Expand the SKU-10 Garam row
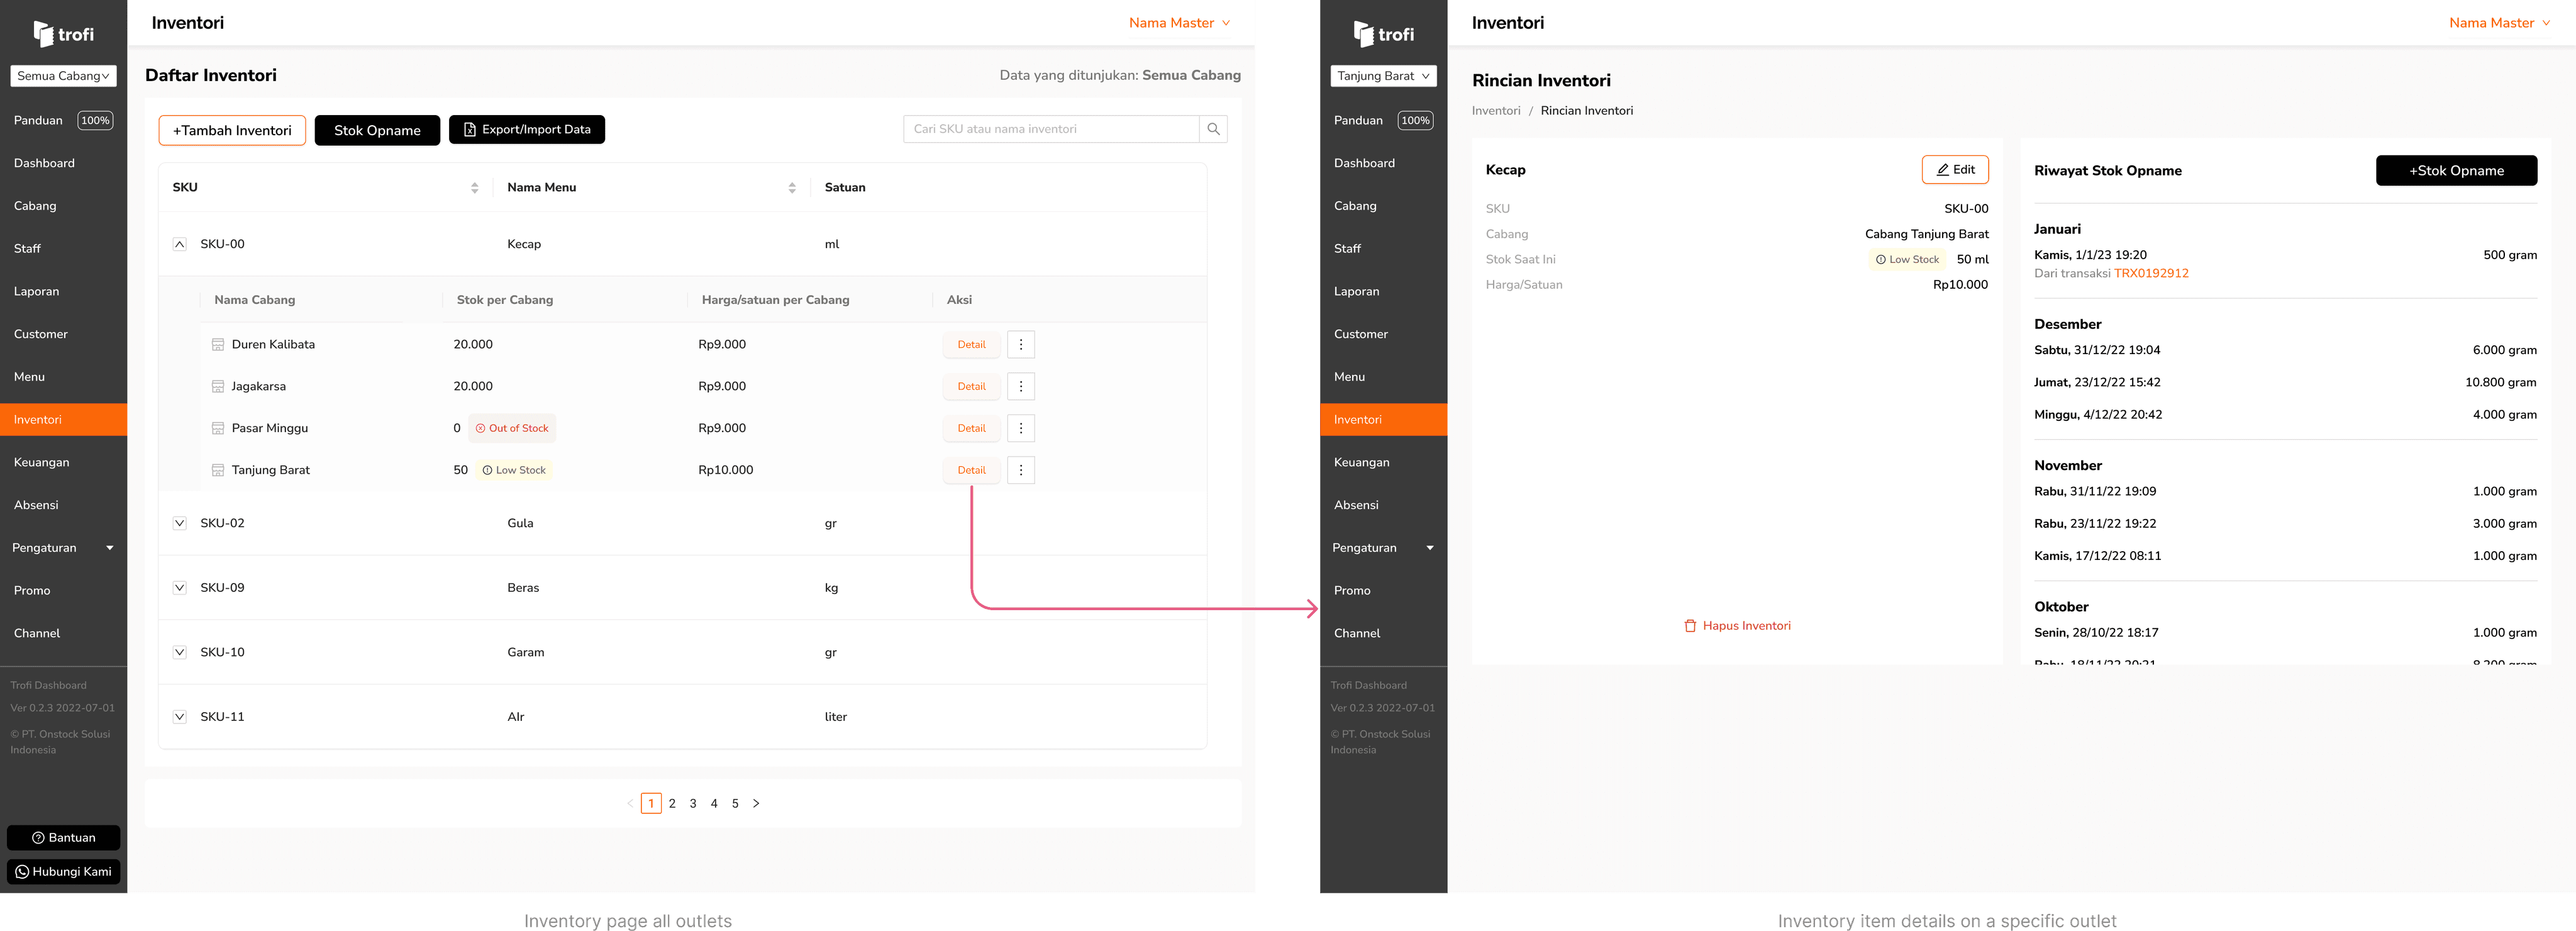 click(180, 652)
